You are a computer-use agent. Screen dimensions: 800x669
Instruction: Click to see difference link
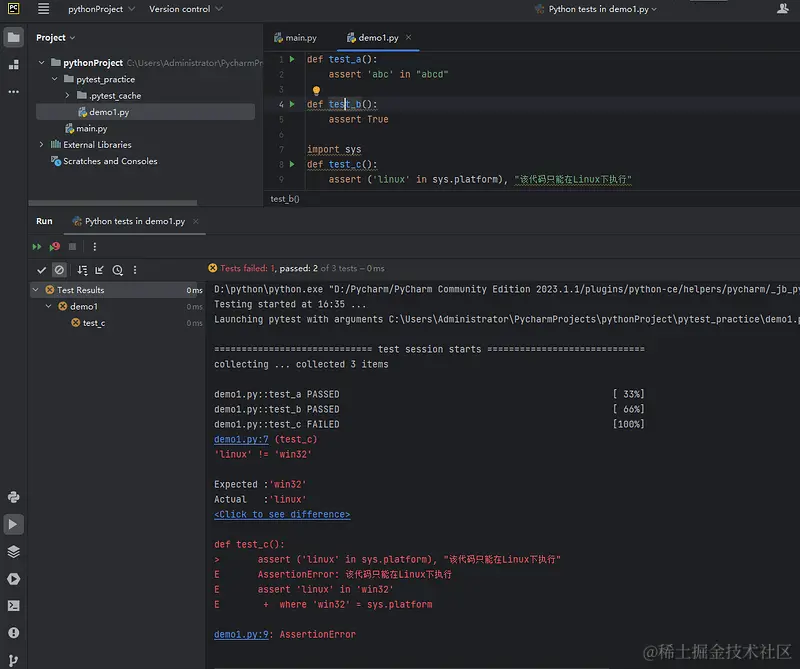coord(282,514)
